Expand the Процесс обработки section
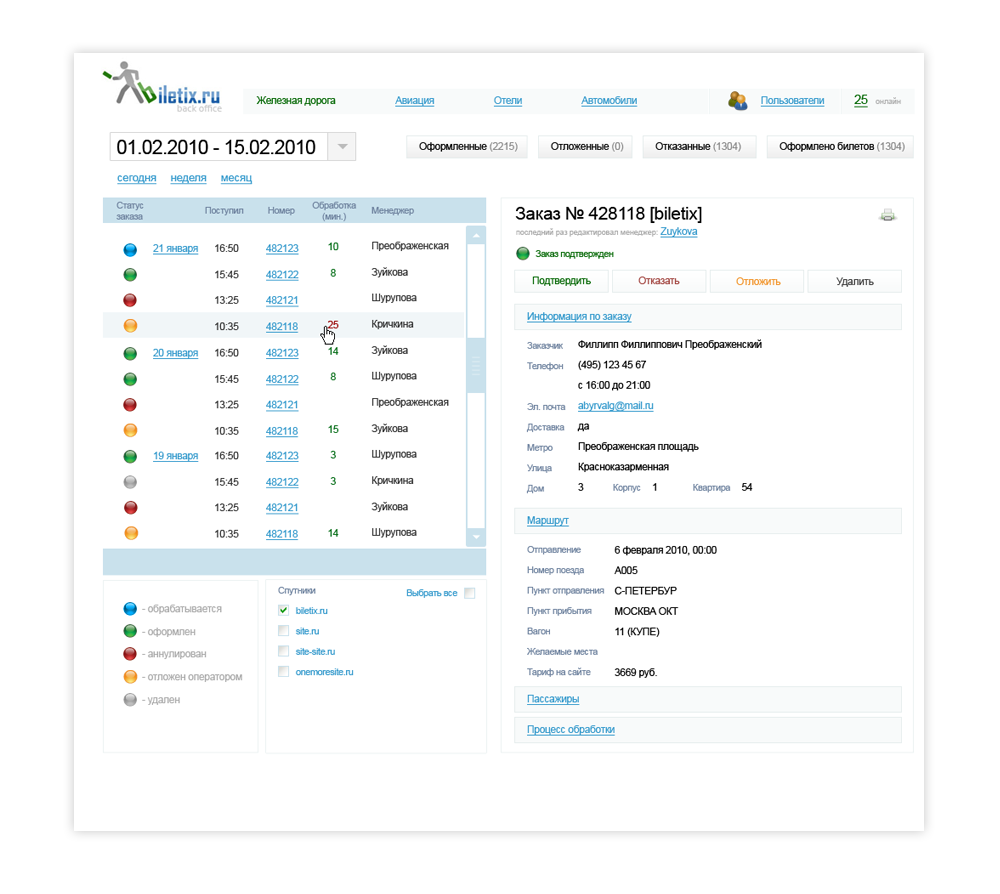This screenshot has height=894, width=1000. click(570, 730)
